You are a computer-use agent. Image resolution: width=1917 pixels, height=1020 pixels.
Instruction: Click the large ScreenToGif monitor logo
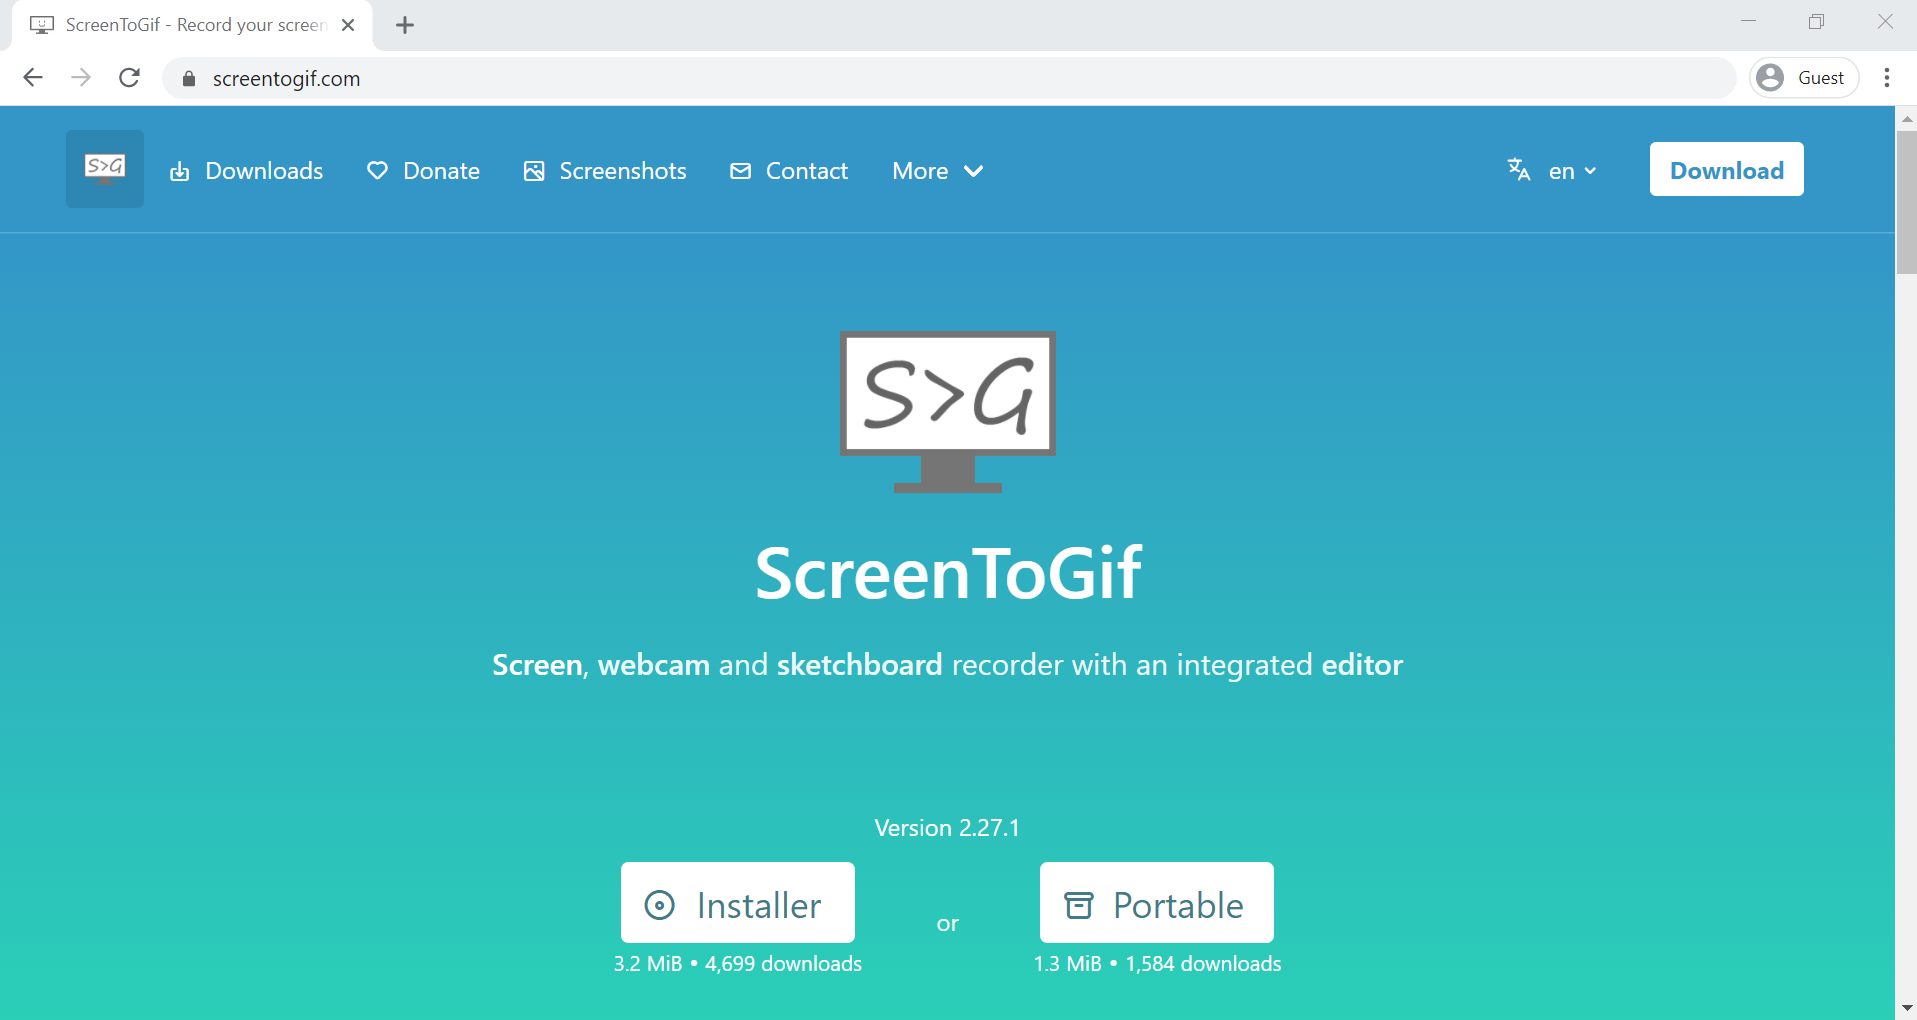click(948, 412)
